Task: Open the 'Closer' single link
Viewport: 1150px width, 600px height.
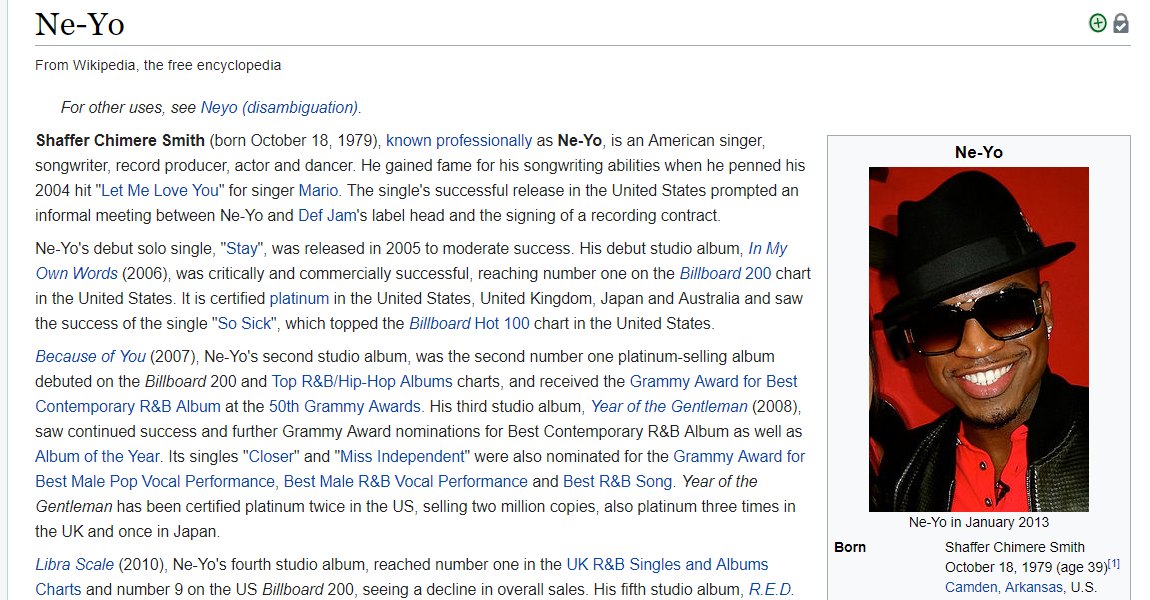Action: tap(271, 456)
